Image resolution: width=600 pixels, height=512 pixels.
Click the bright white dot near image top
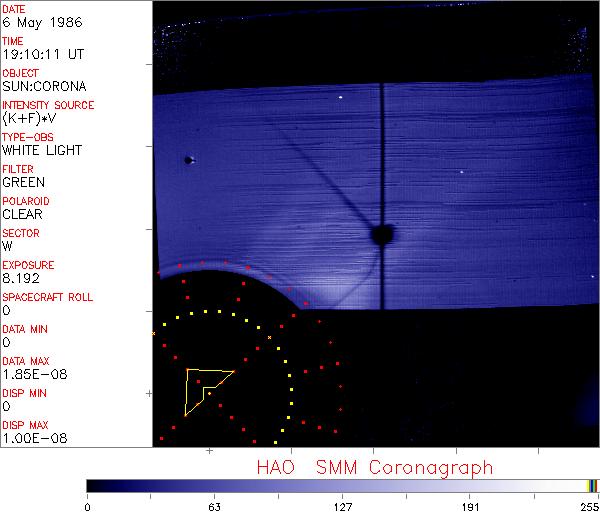pos(341,97)
